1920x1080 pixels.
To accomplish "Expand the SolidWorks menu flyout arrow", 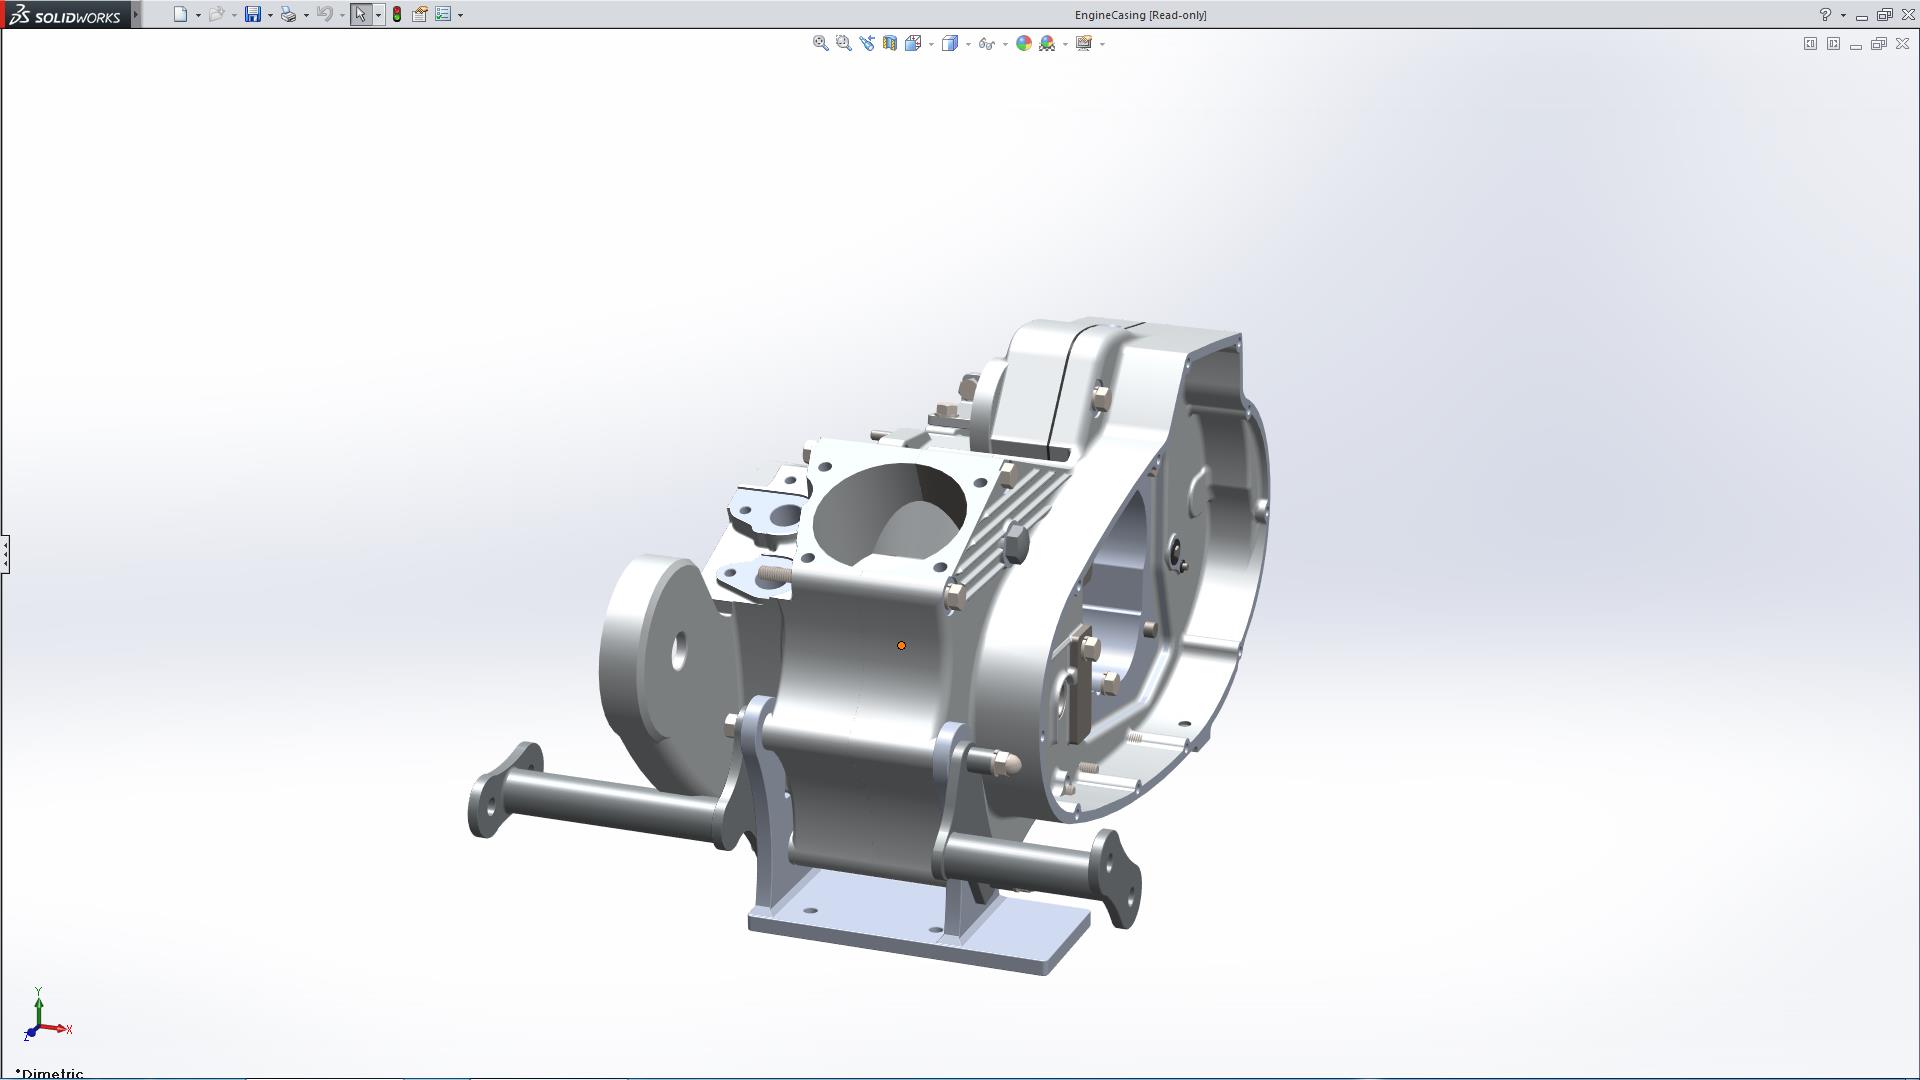I will [136, 15].
